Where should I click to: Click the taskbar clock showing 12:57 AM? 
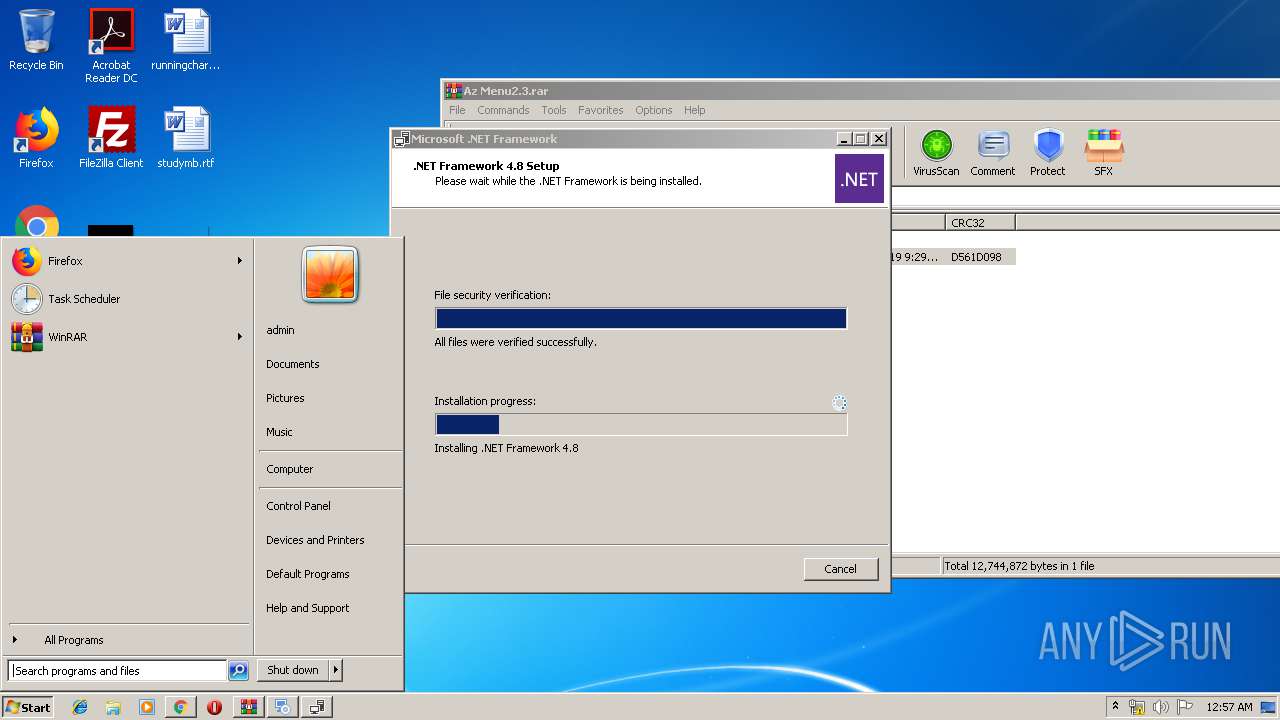[x=1229, y=707]
